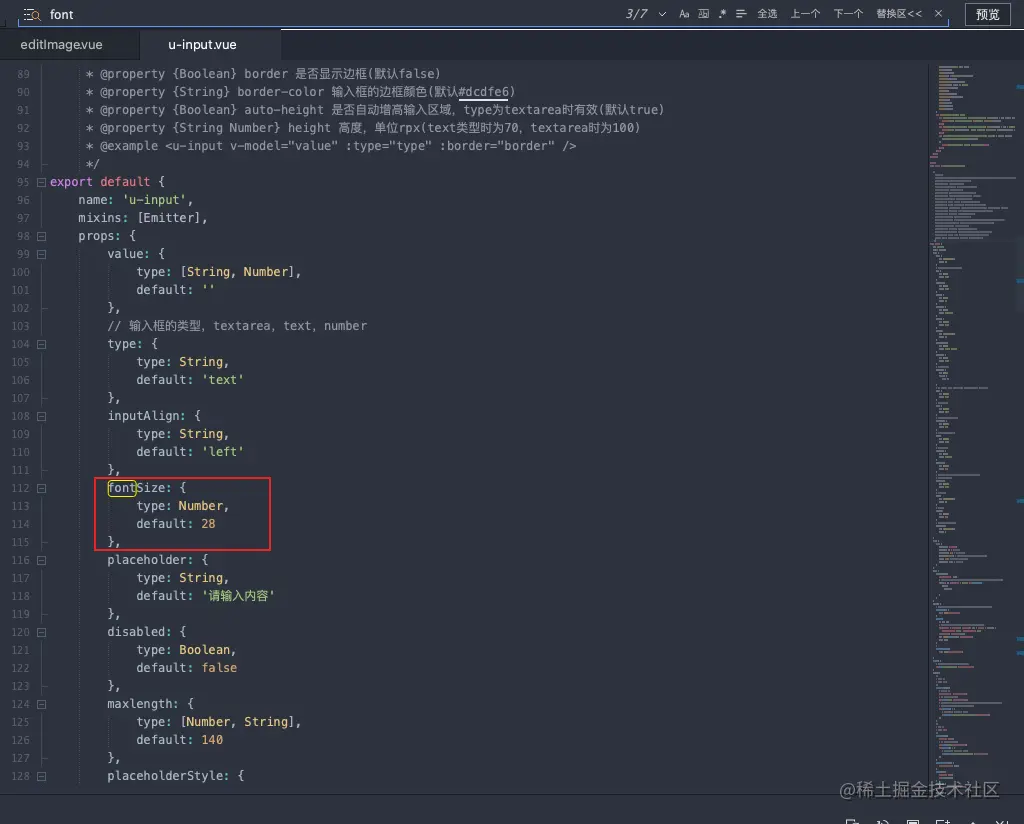This screenshot has width=1024, height=824.
Task: Click 'type: Boolean,' on line 121
Action: point(186,650)
